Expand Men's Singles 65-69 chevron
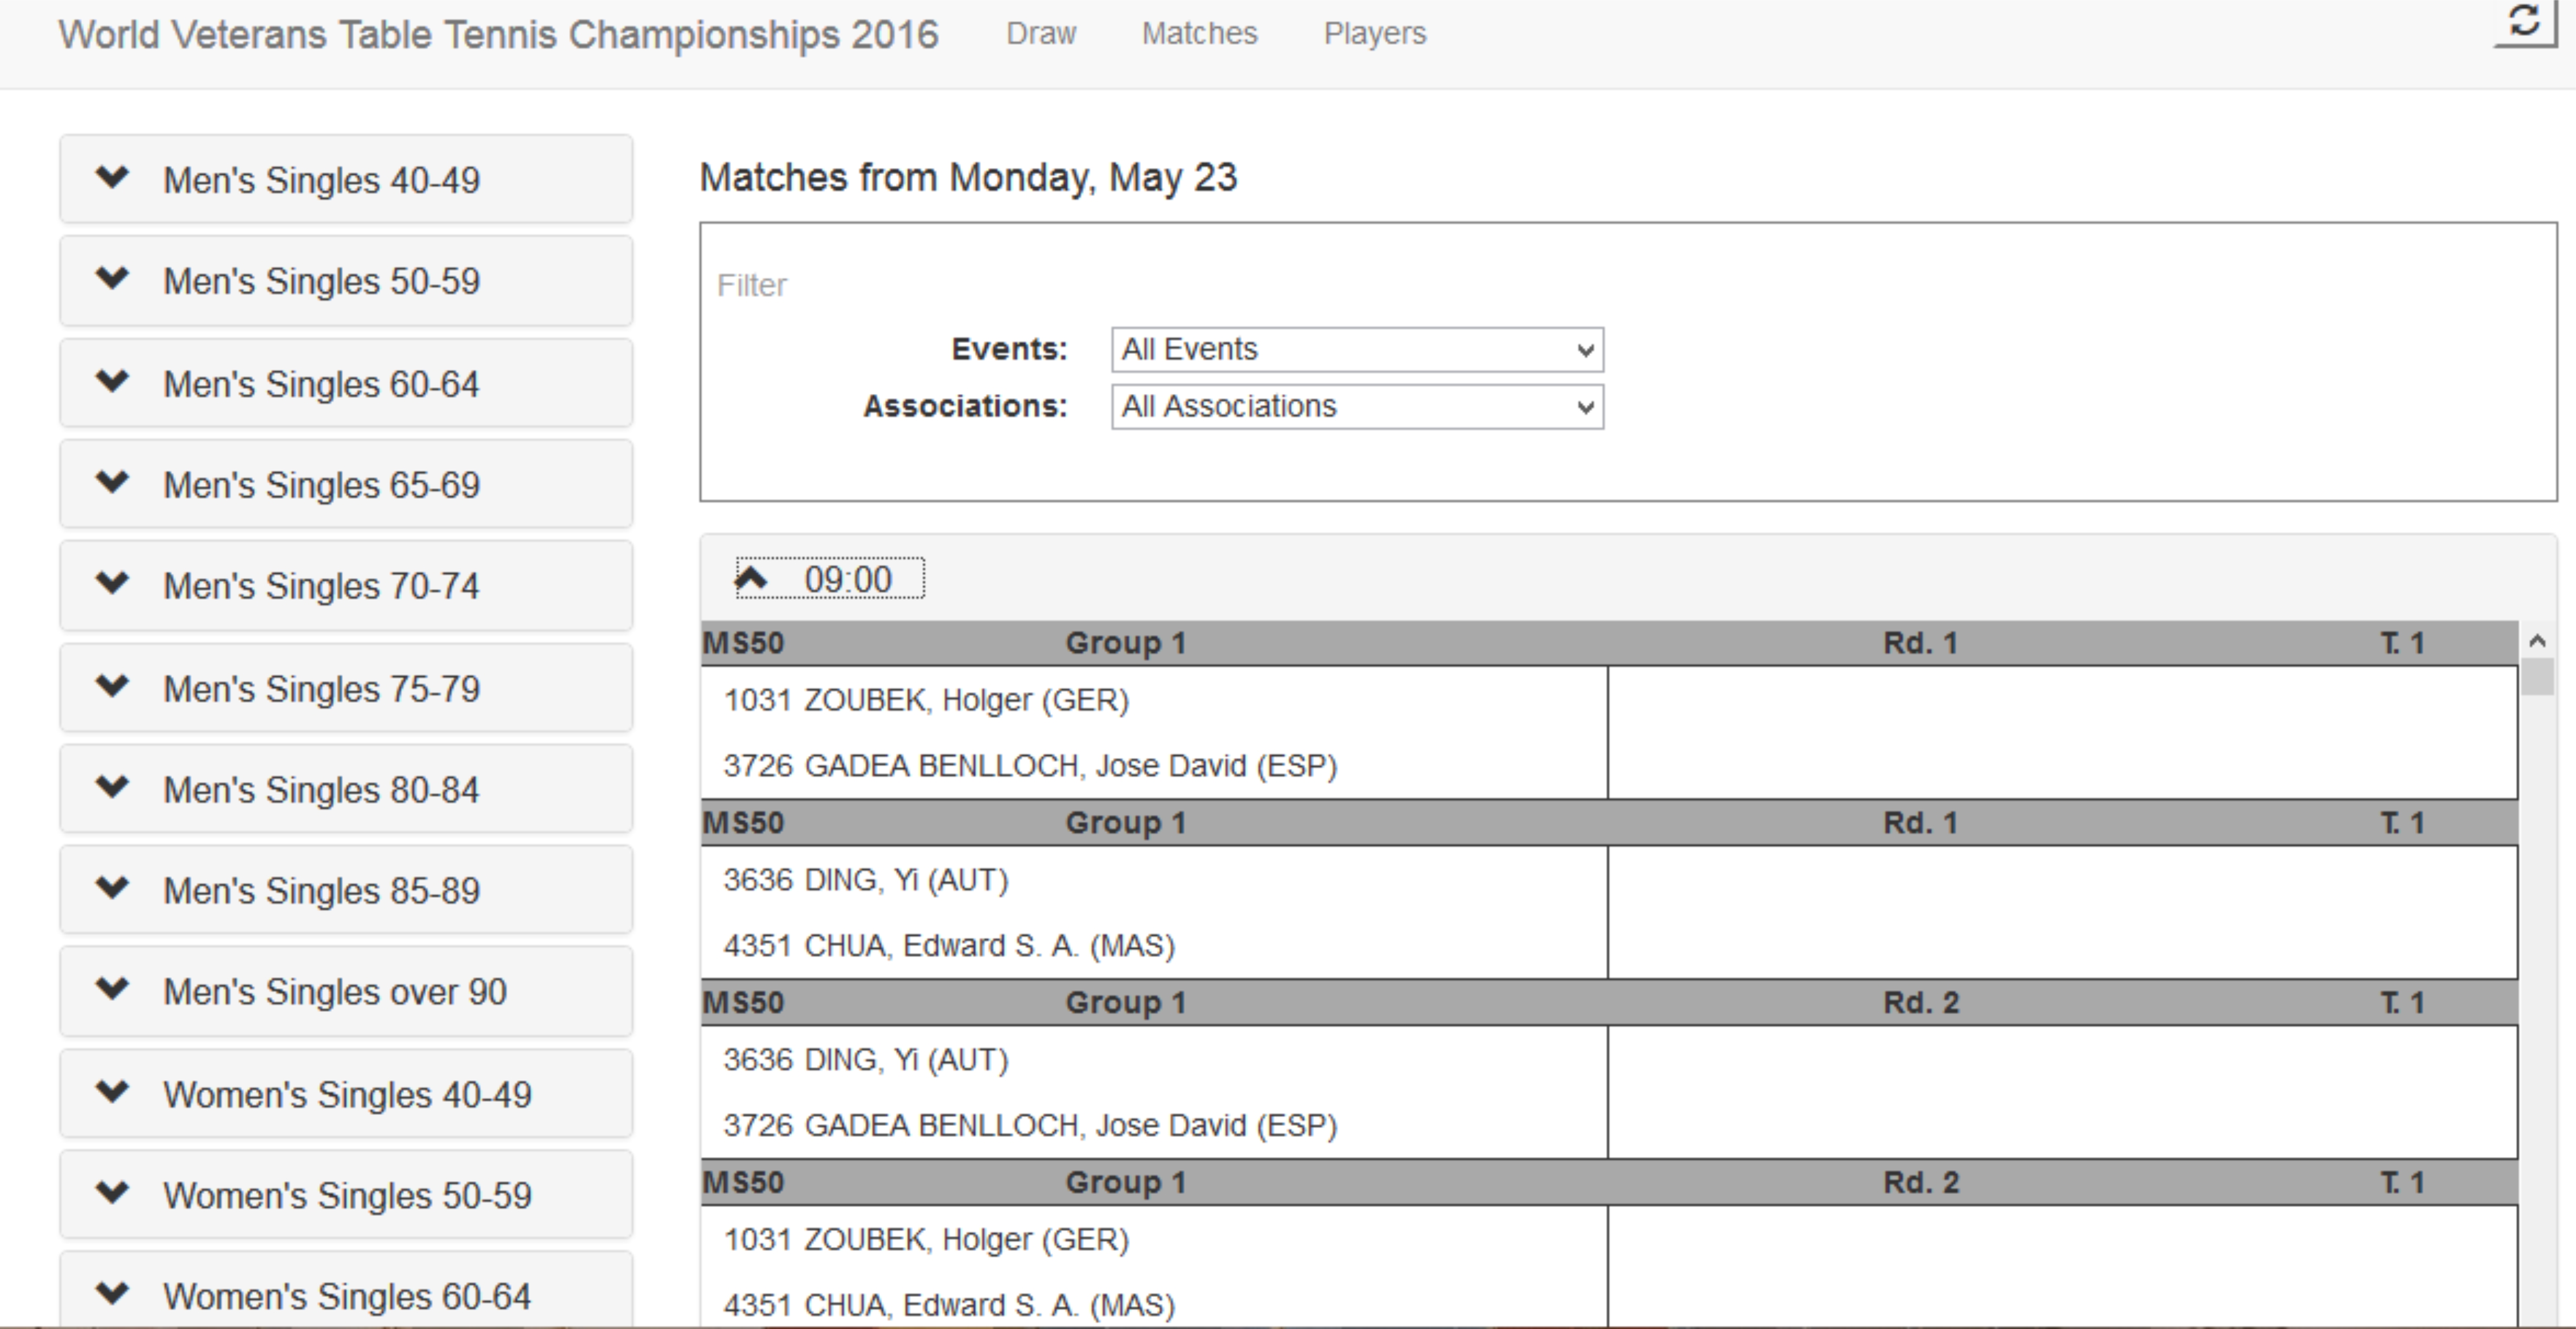The height and width of the screenshot is (1329, 2576). click(x=113, y=483)
